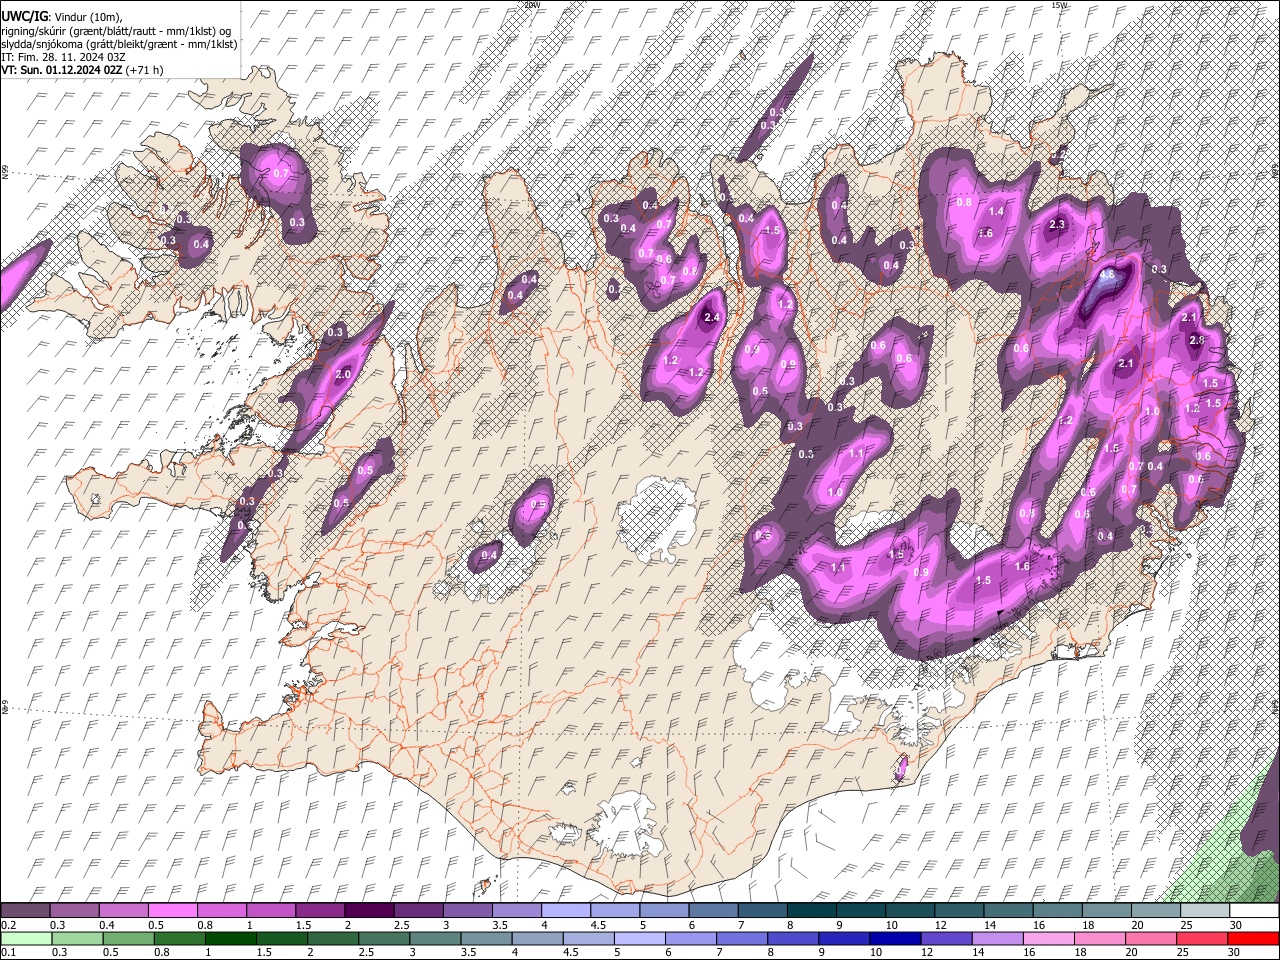Select upper-row swatch starting at 1

click(x=270, y=910)
